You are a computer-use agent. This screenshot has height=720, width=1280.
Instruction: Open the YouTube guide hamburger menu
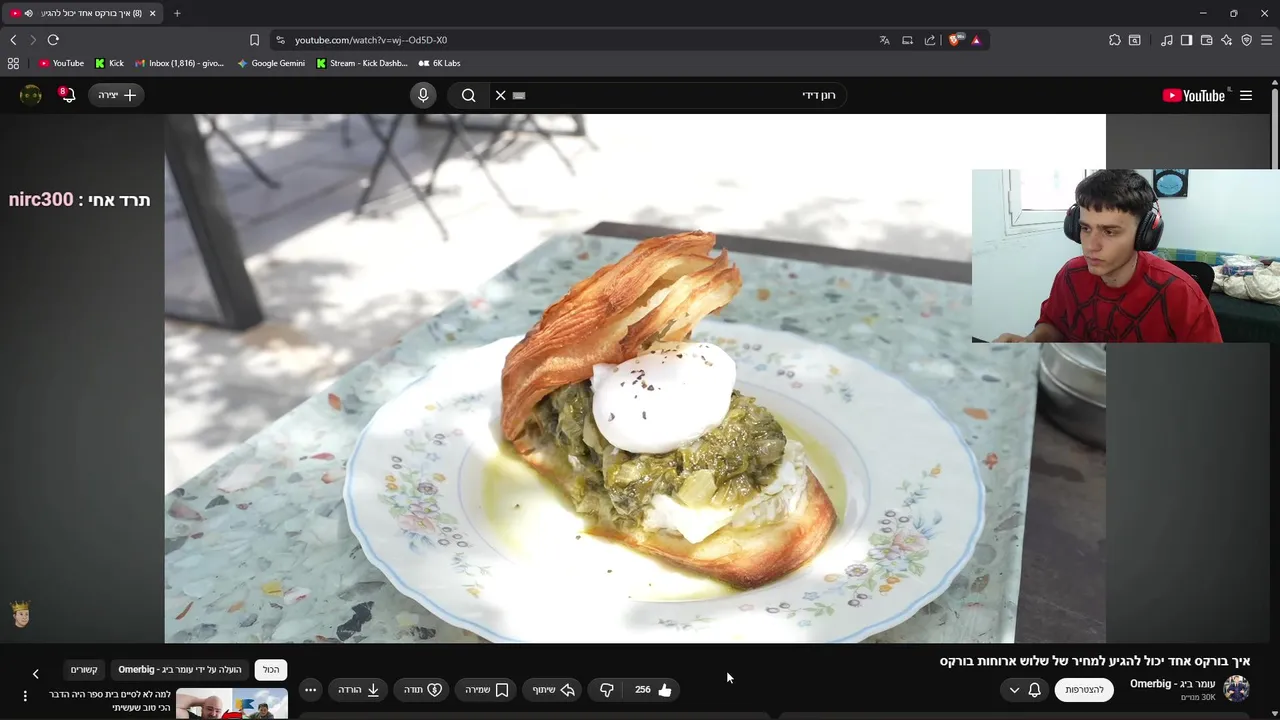click(x=1246, y=95)
